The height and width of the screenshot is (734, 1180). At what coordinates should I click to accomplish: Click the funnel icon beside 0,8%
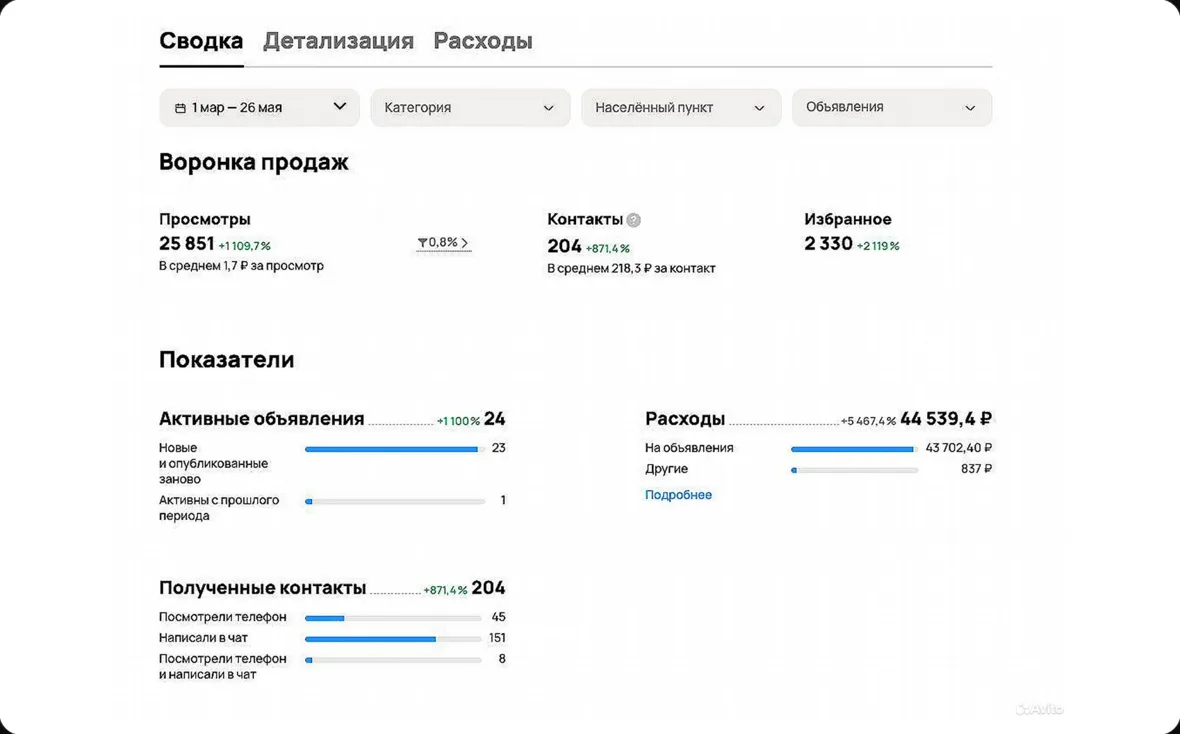click(422, 242)
